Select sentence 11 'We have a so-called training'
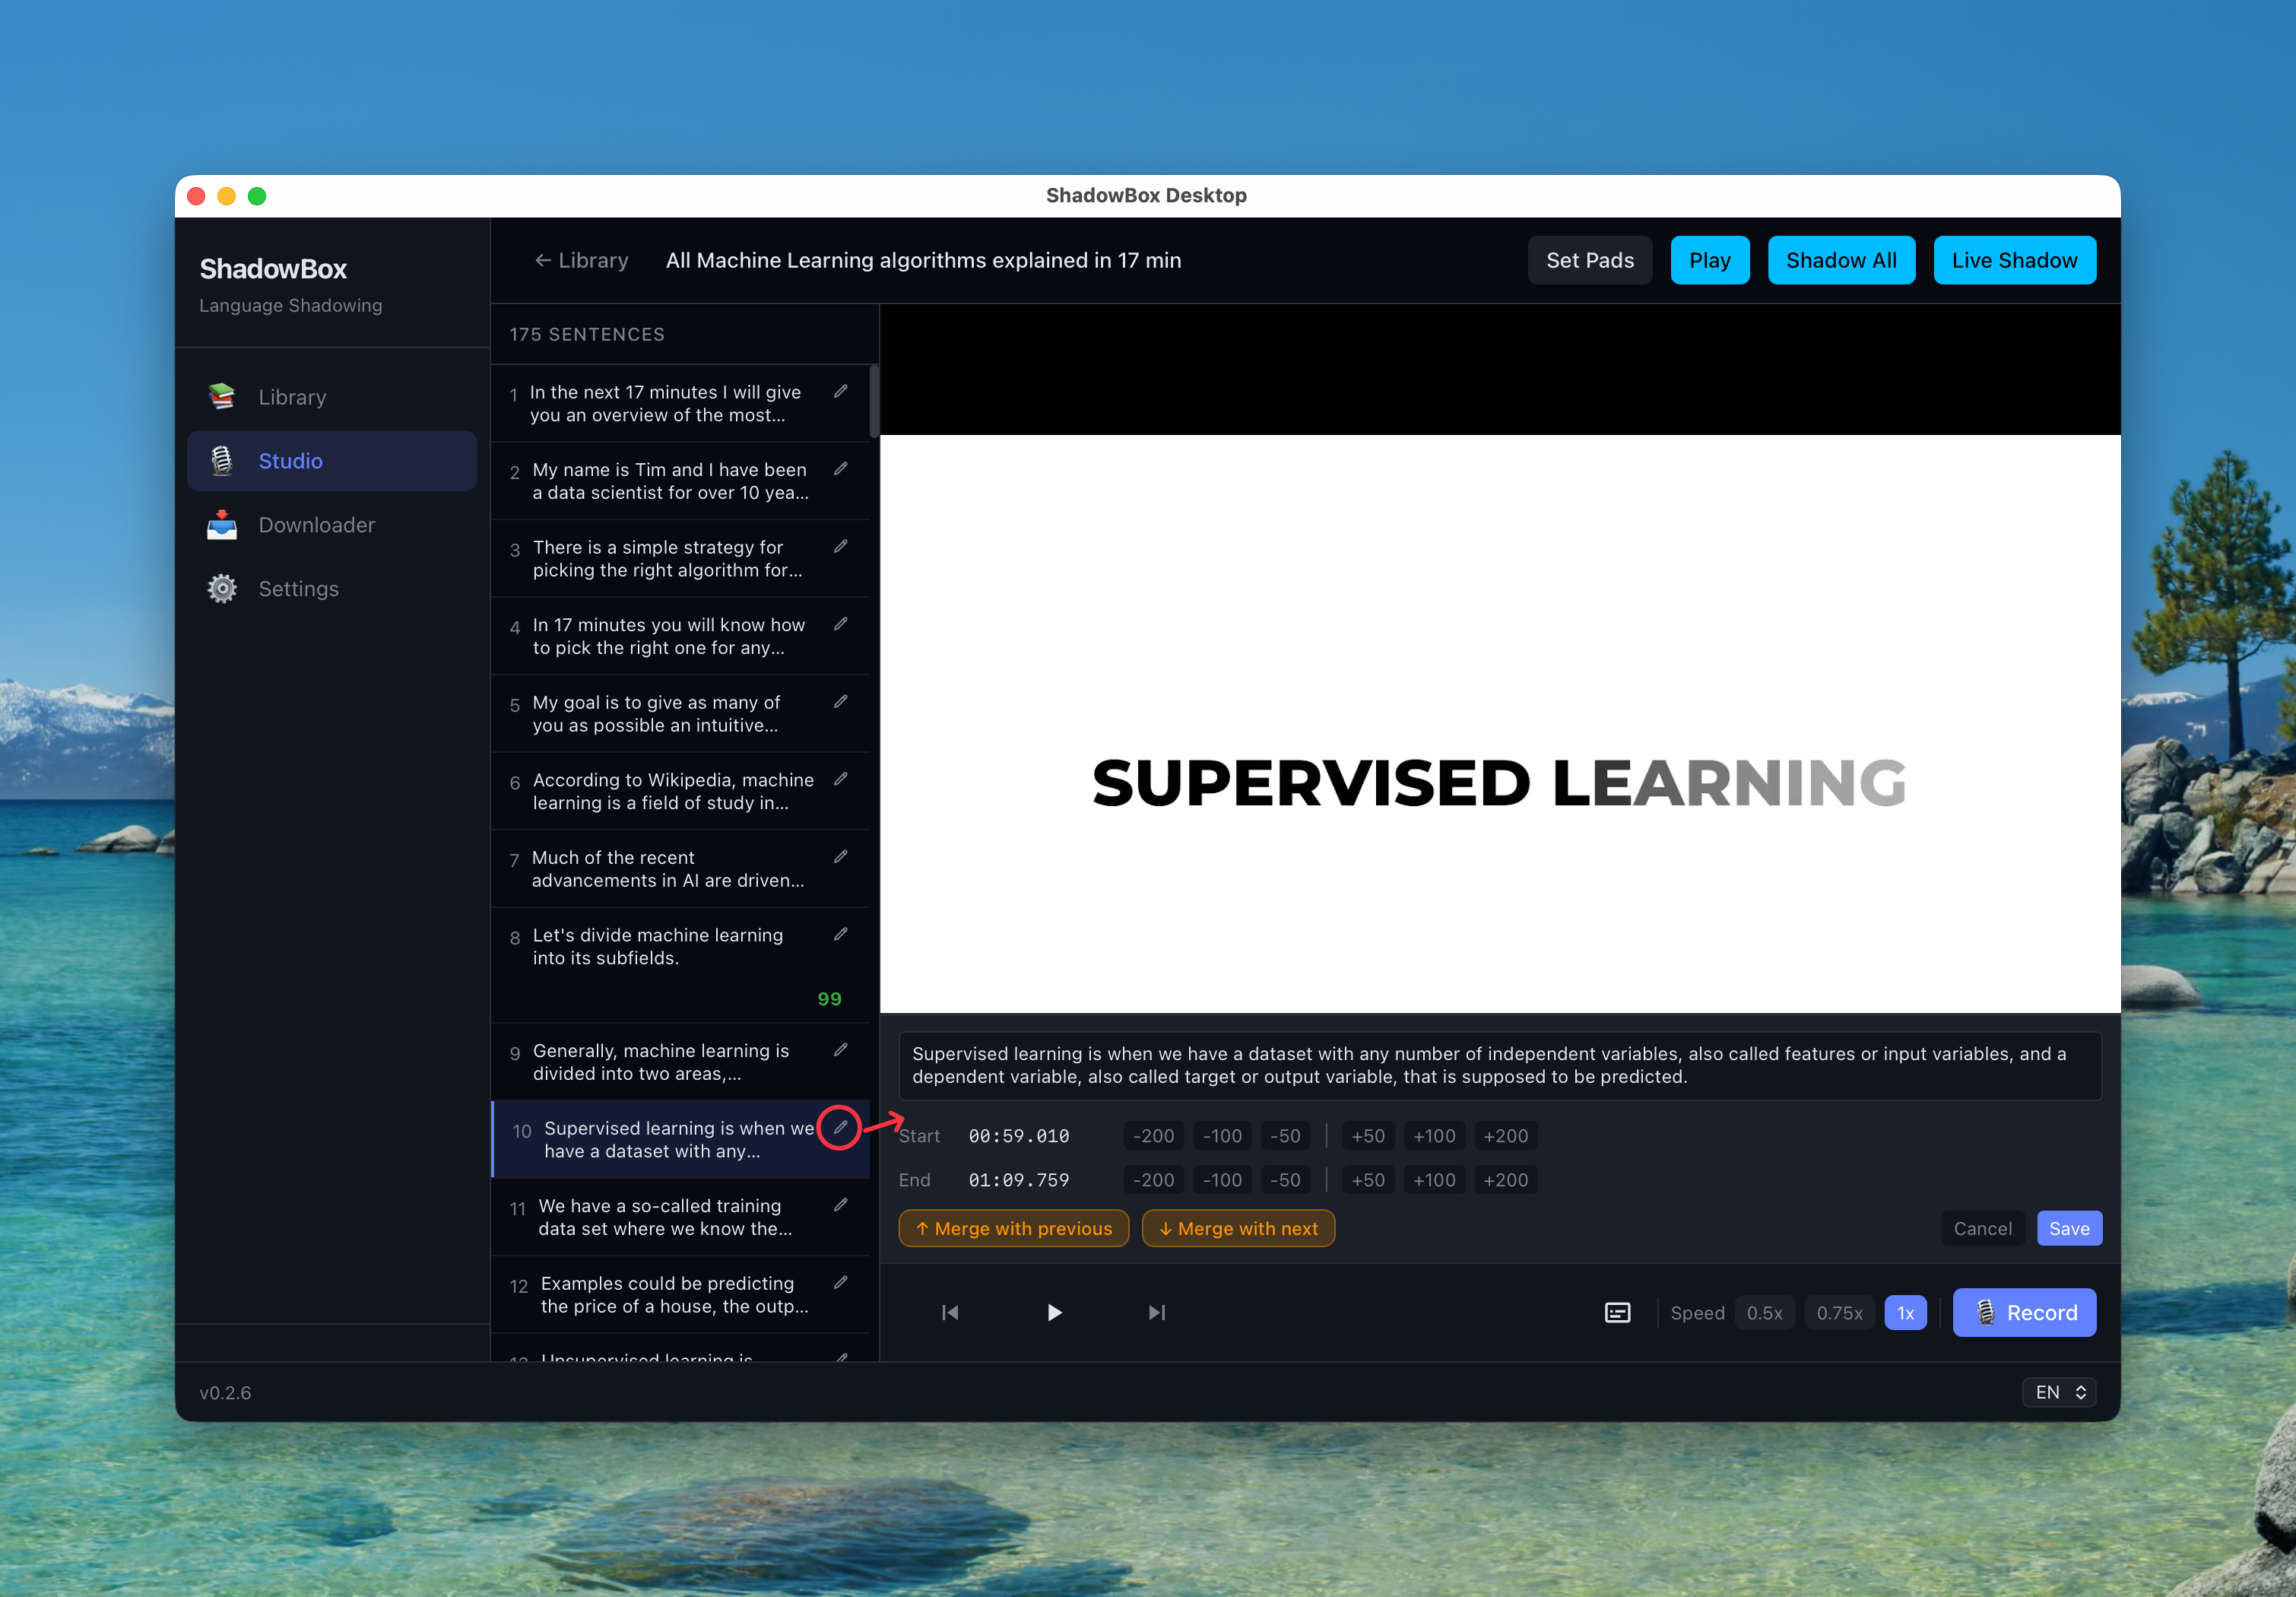 (x=680, y=1217)
